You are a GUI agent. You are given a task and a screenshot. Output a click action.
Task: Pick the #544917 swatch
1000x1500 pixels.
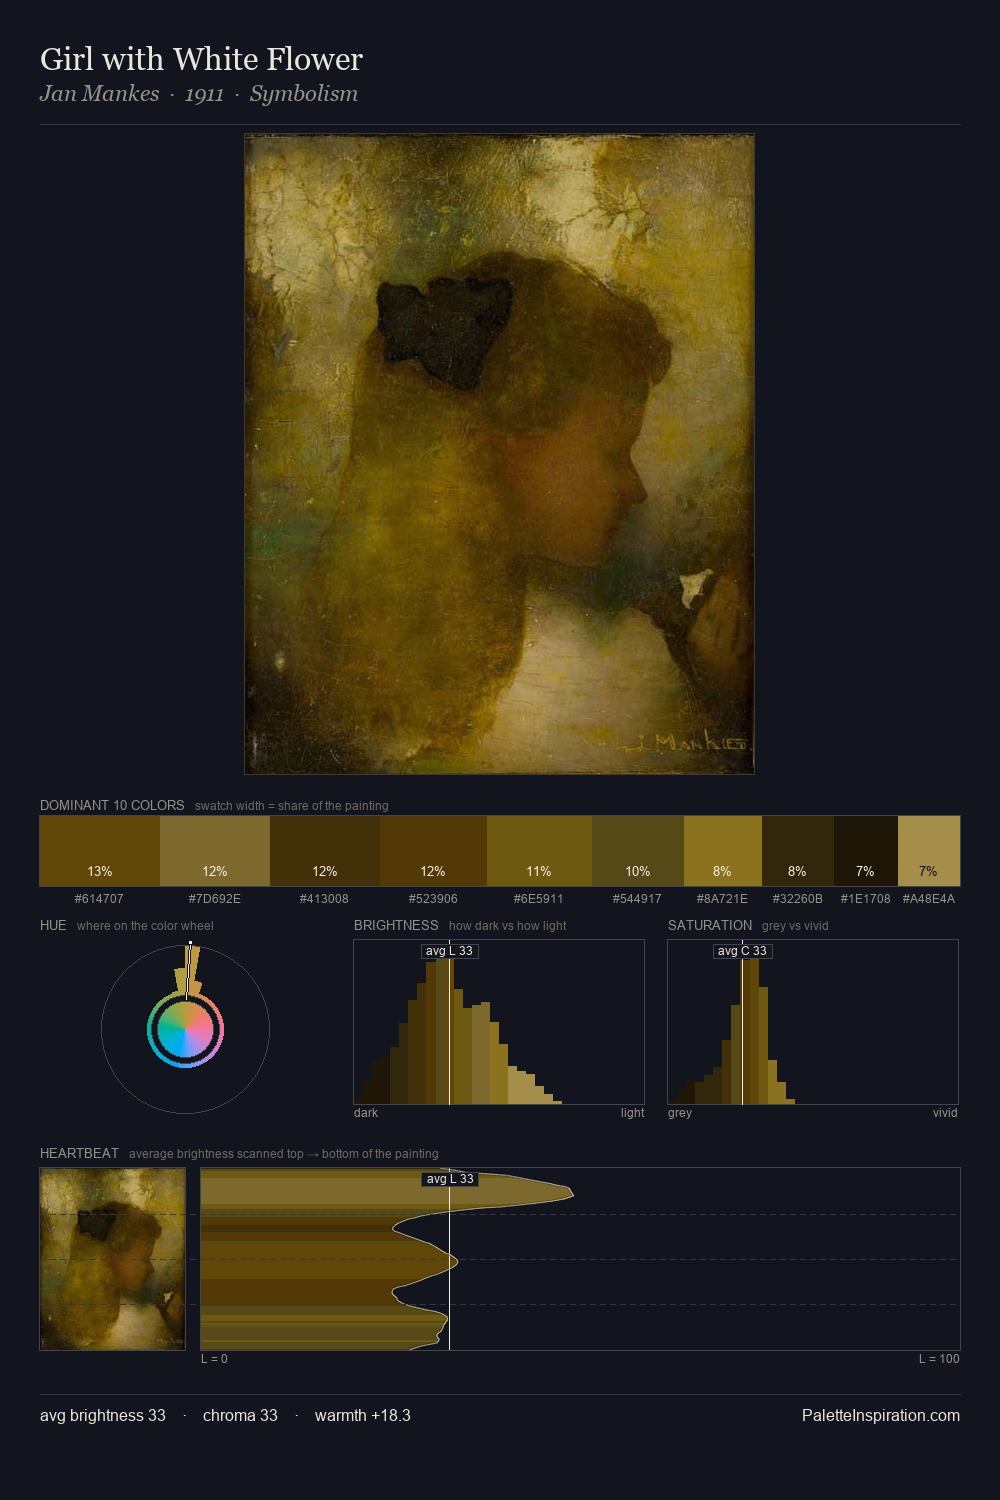tap(638, 851)
